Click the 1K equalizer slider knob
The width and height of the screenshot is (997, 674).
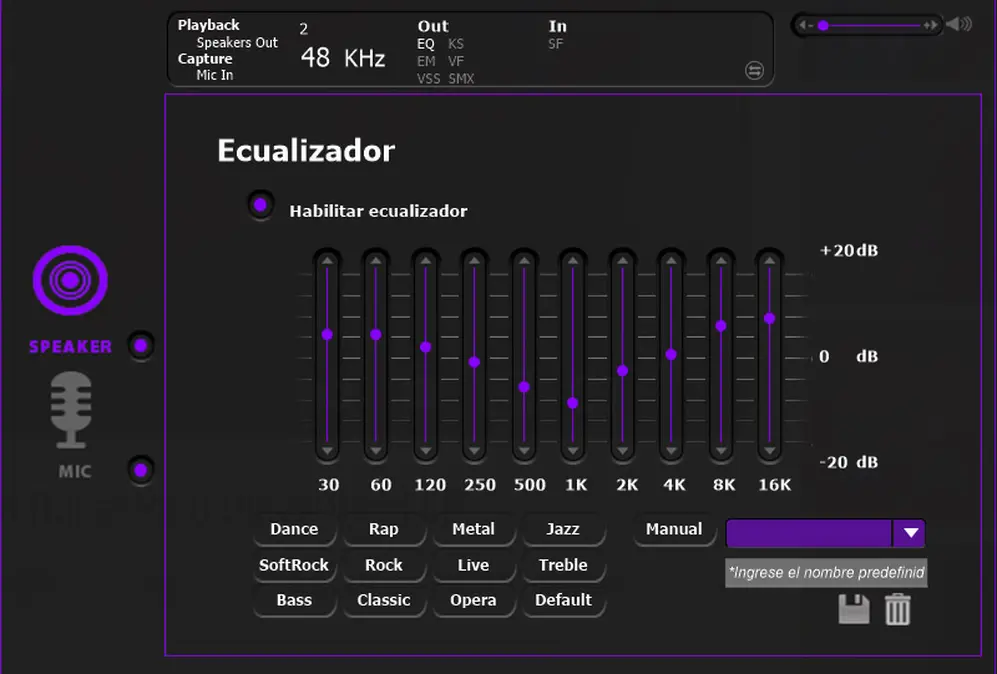click(573, 403)
